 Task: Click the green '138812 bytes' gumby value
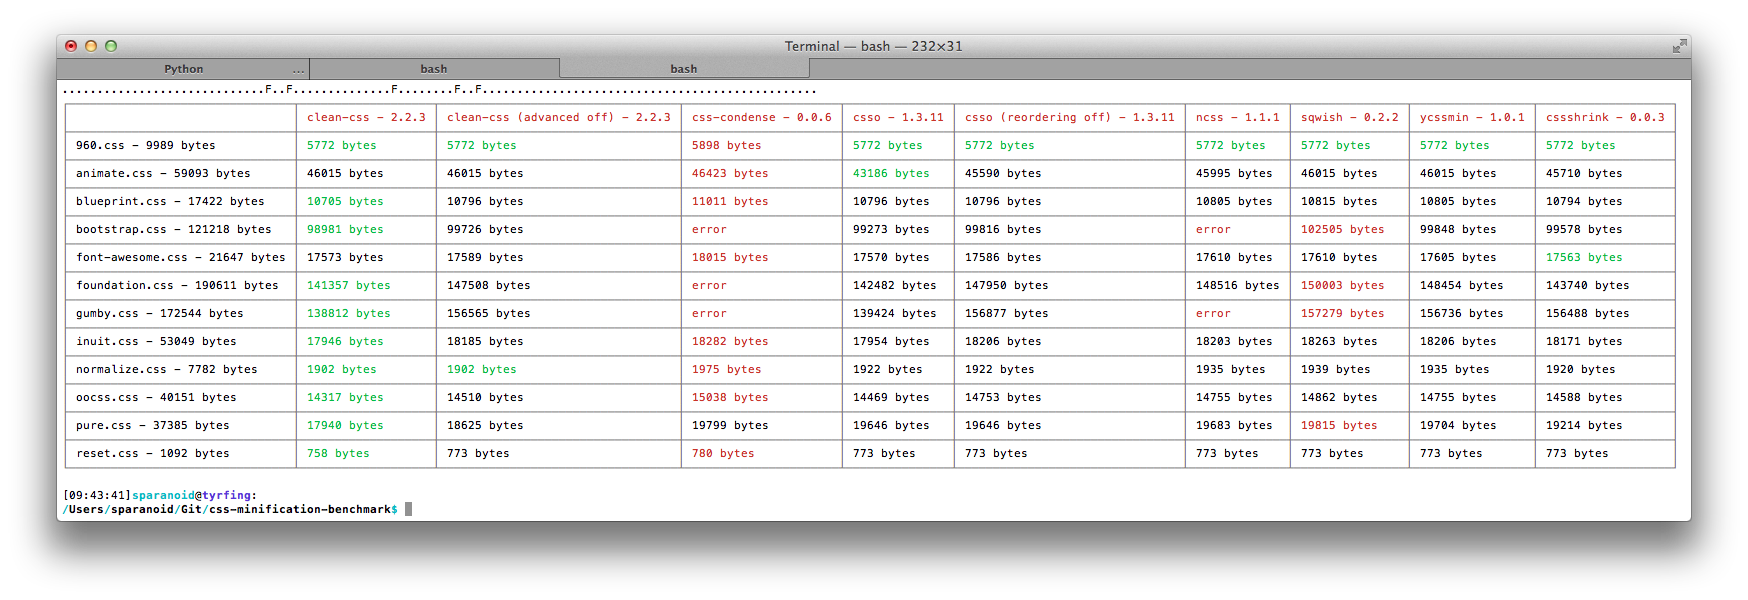point(349,313)
